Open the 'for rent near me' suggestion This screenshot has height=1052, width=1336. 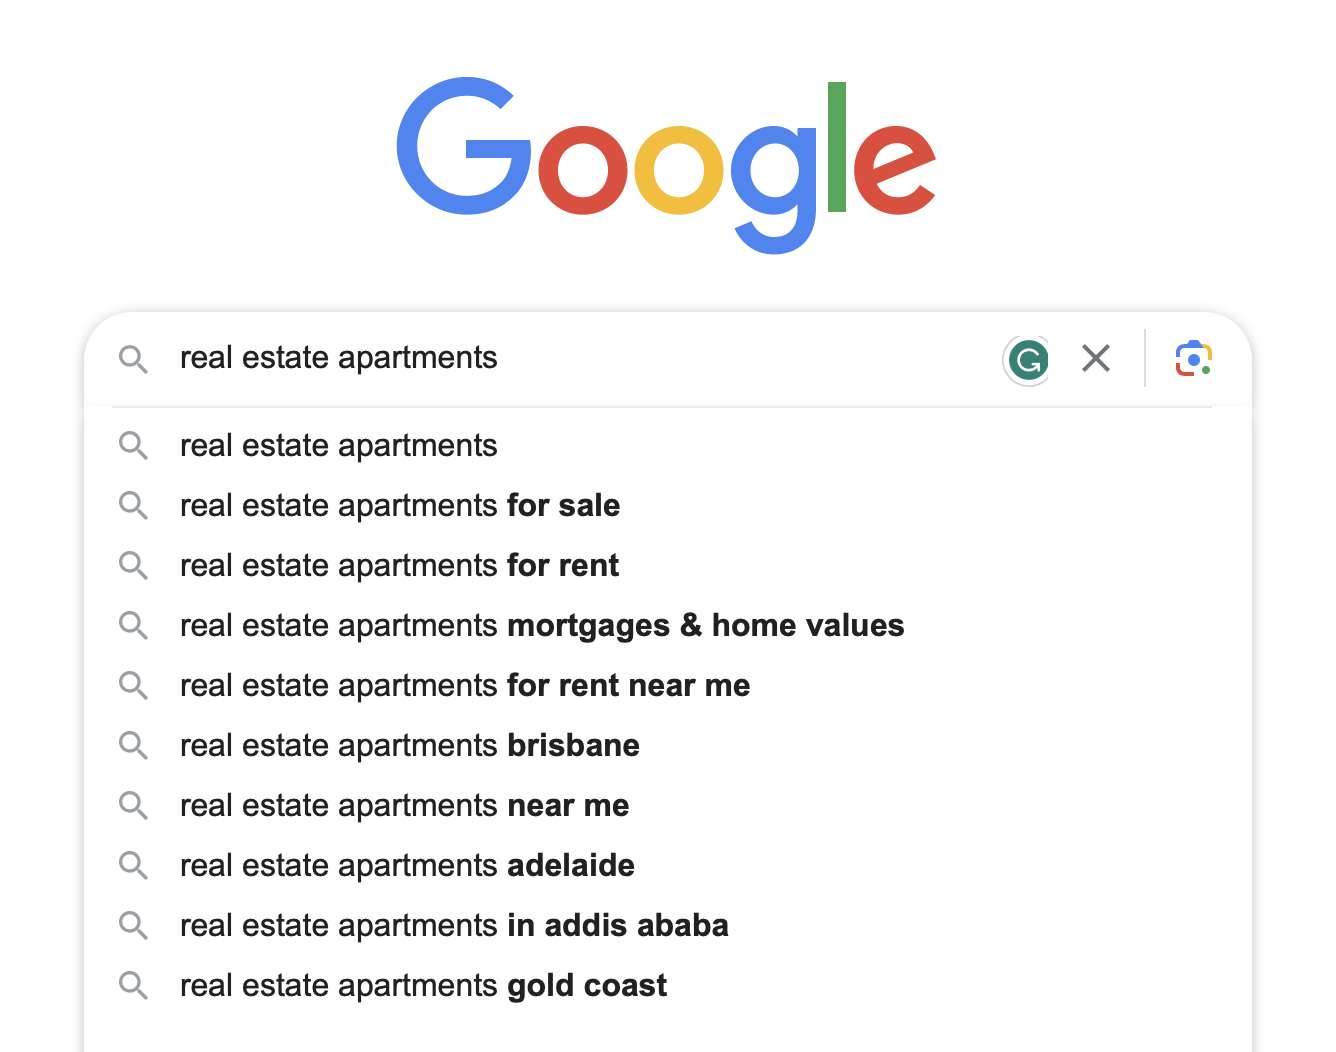(x=465, y=686)
